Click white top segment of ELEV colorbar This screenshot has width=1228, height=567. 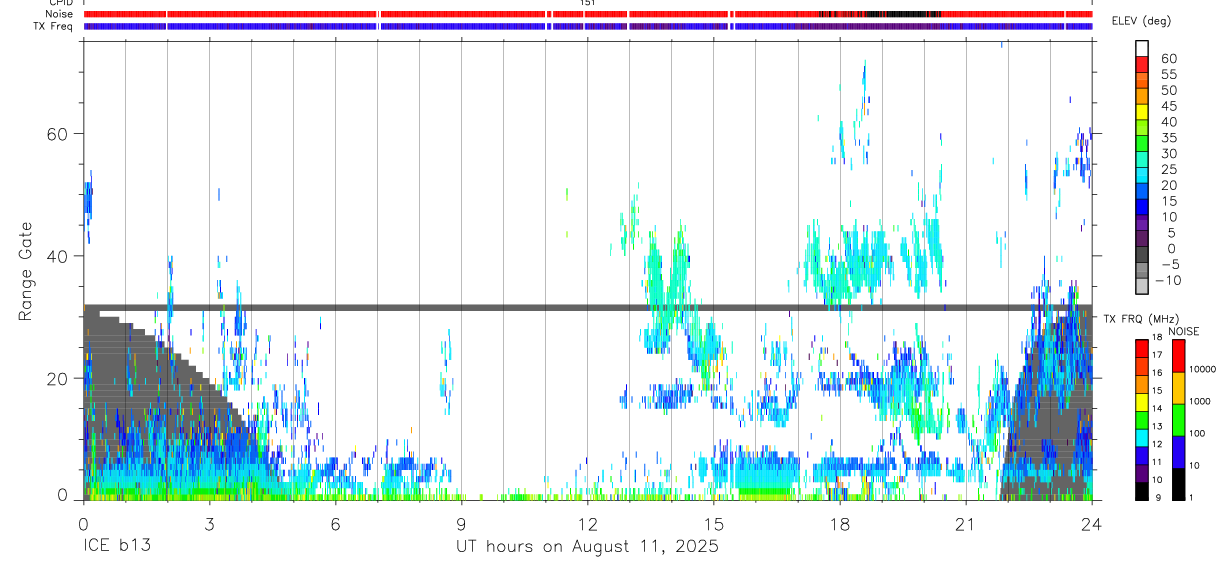(1142, 49)
